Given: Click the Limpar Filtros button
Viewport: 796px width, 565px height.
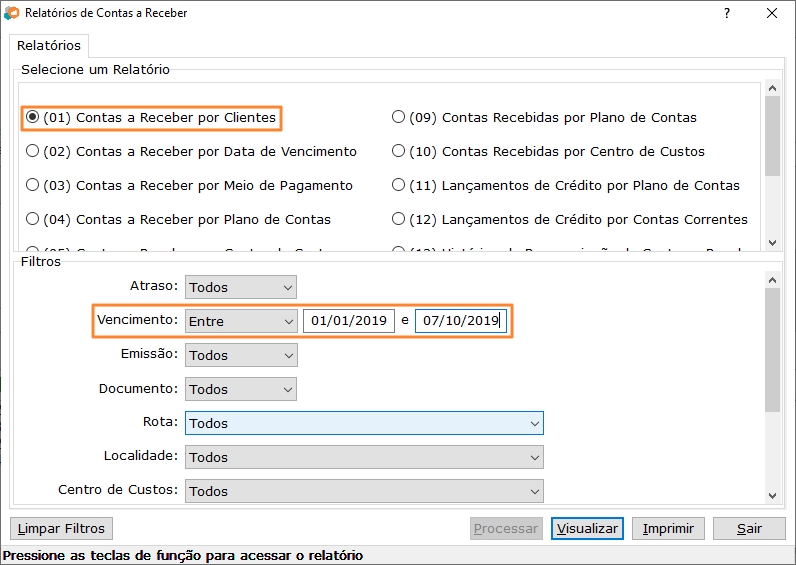Looking at the screenshot, I should tap(61, 528).
